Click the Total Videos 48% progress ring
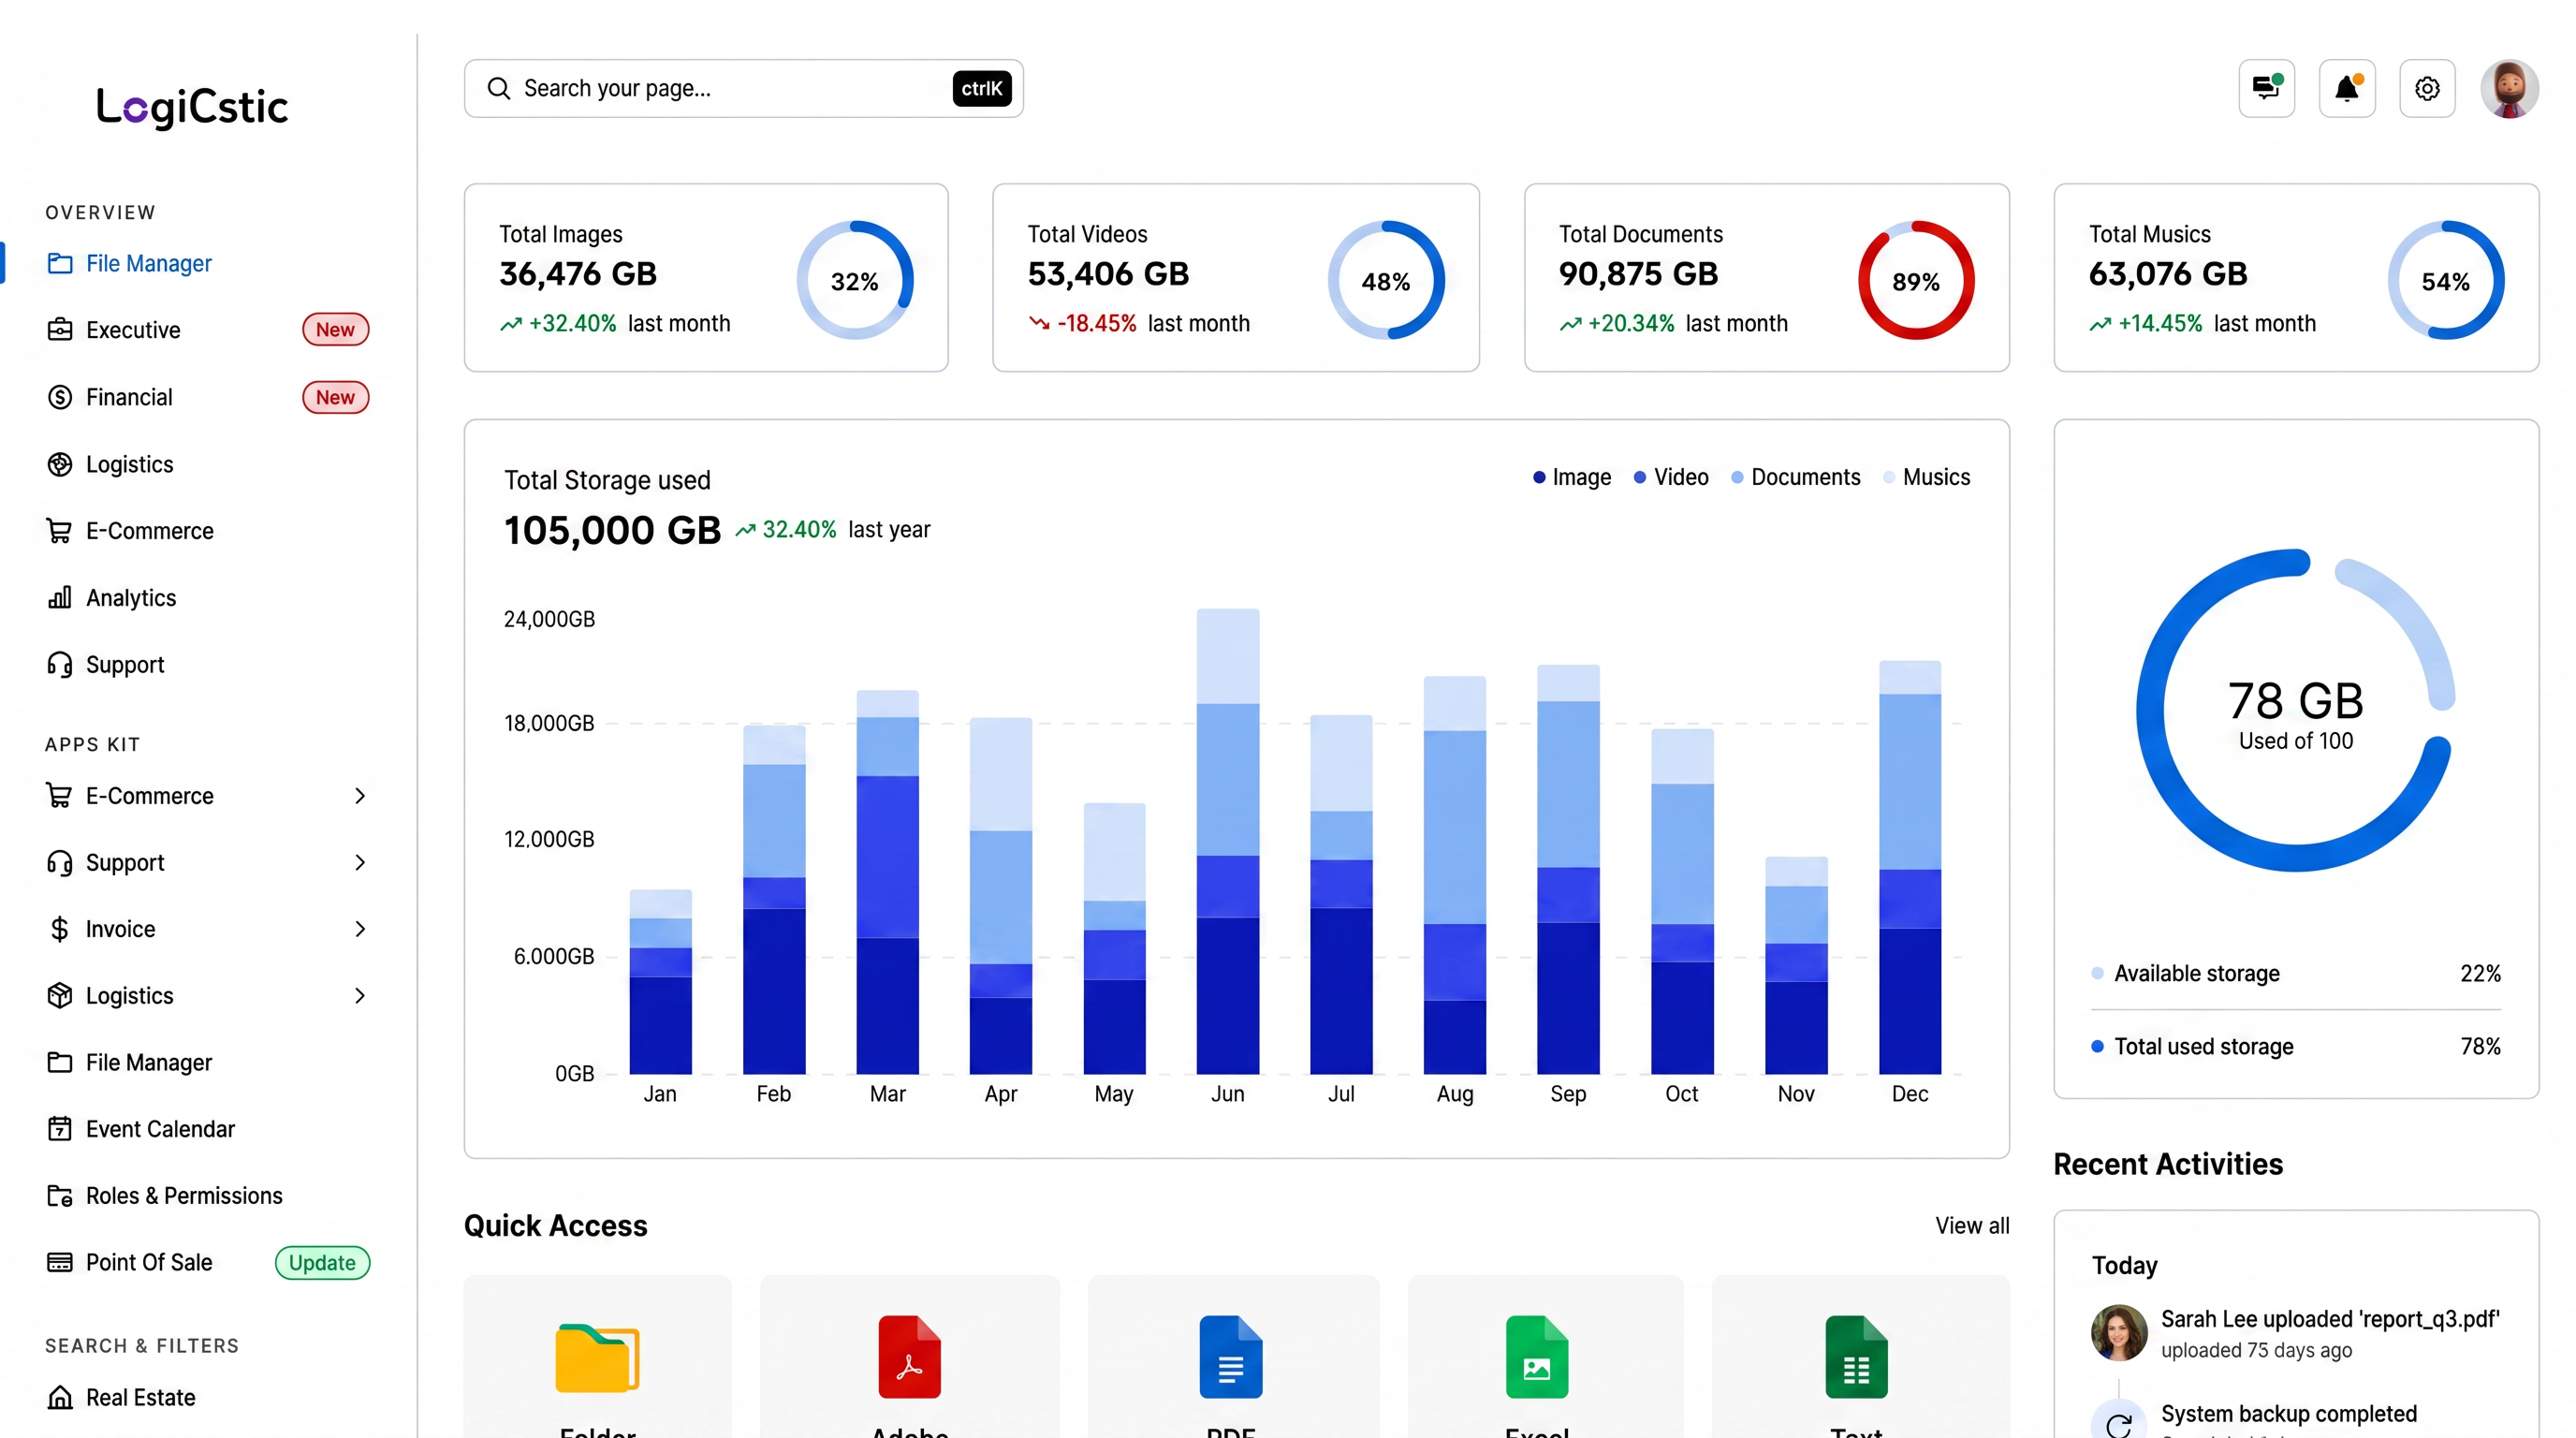Viewport: 2576px width, 1438px height. pyautogui.click(x=1386, y=280)
